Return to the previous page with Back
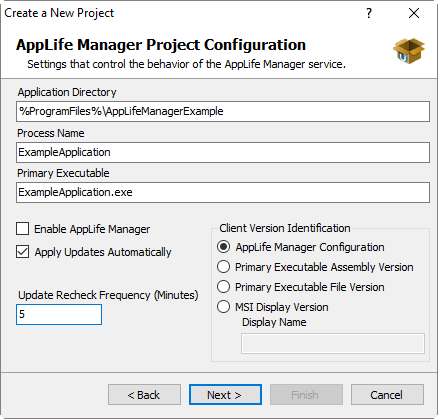Viewport: 438px width, 419px height. pos(144,395)
